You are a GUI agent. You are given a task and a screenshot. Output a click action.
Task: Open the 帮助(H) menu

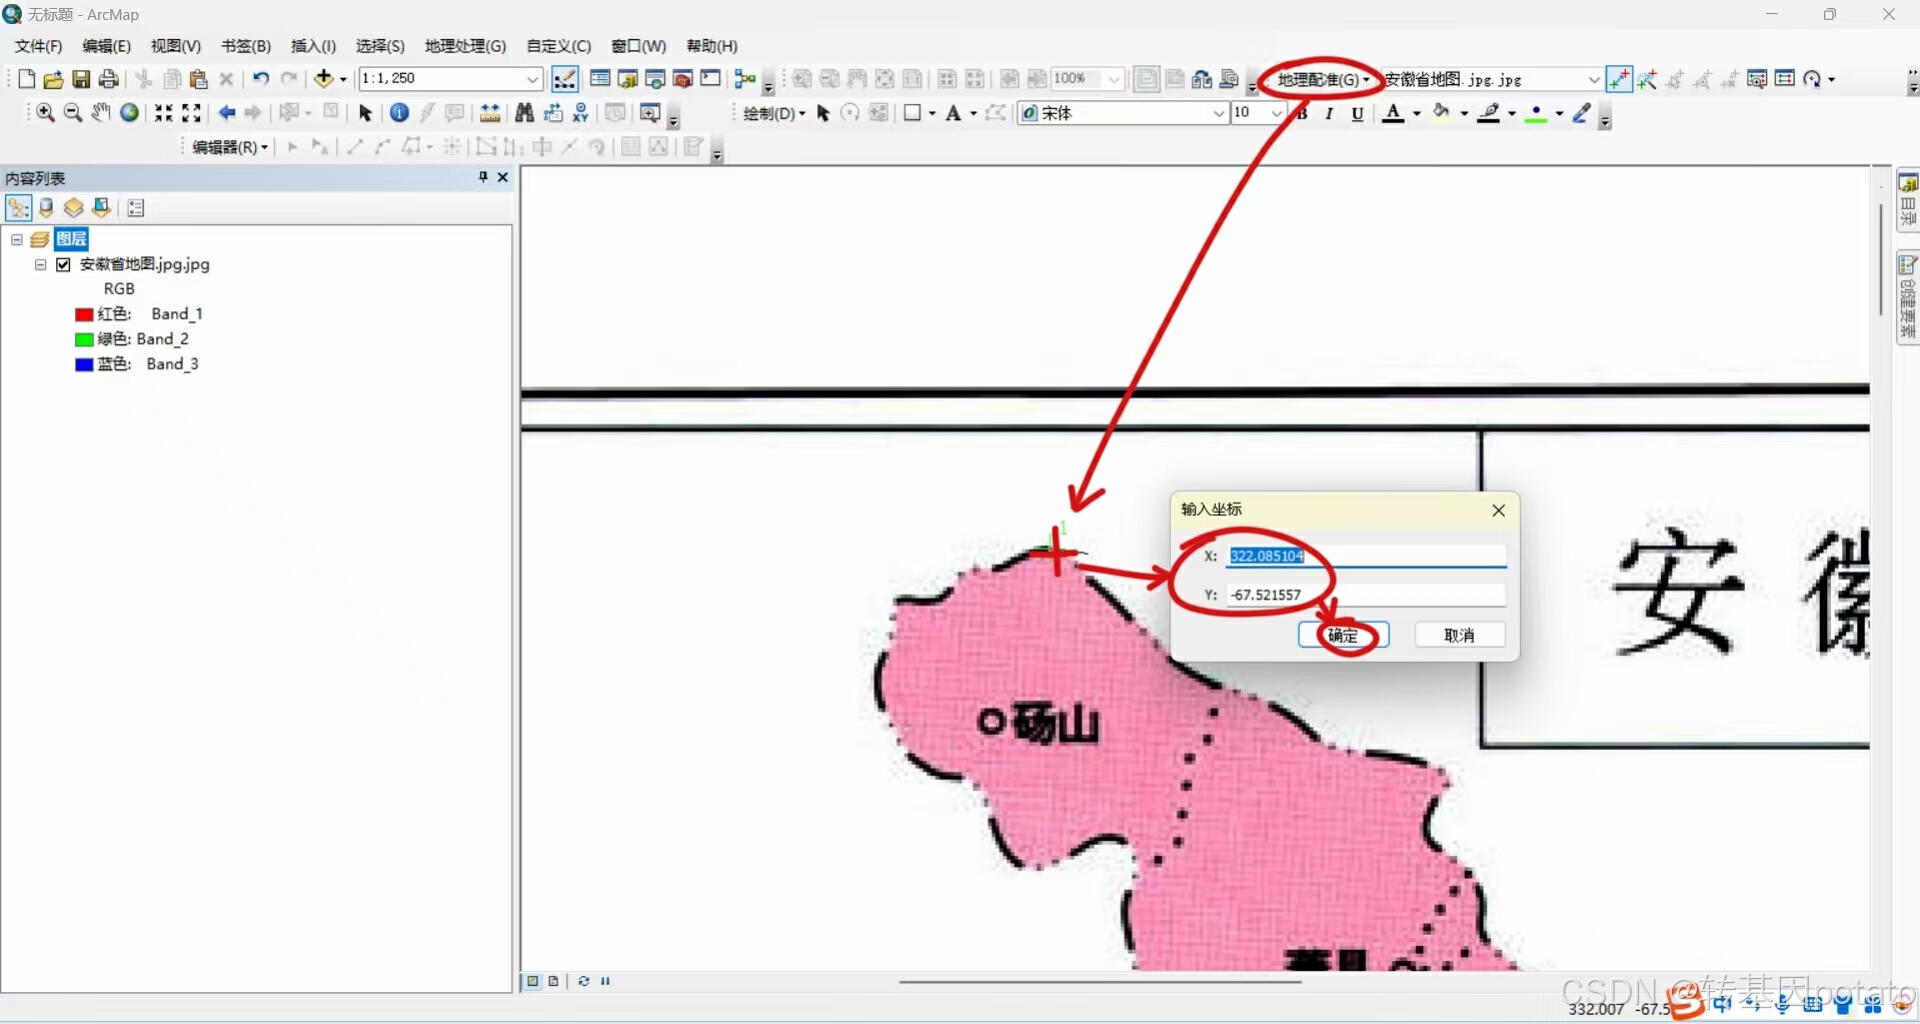point(712,46)
